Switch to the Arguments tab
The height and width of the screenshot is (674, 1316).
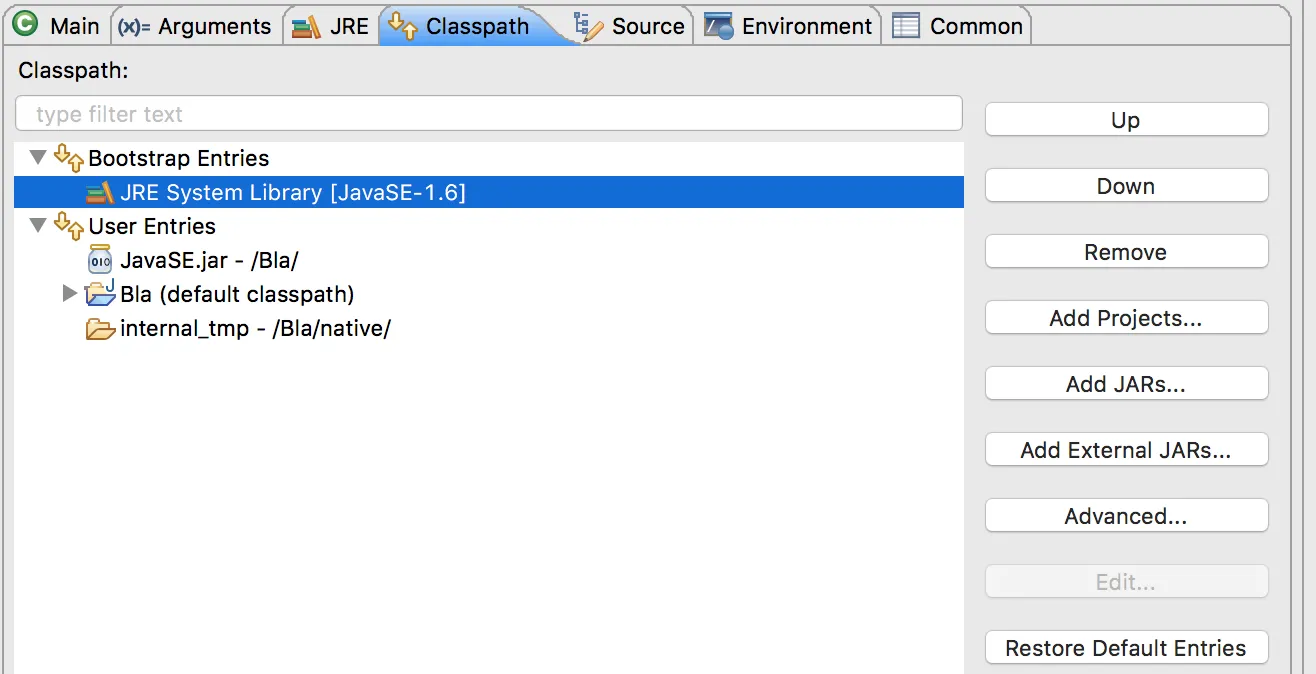(x=195, y=26)
